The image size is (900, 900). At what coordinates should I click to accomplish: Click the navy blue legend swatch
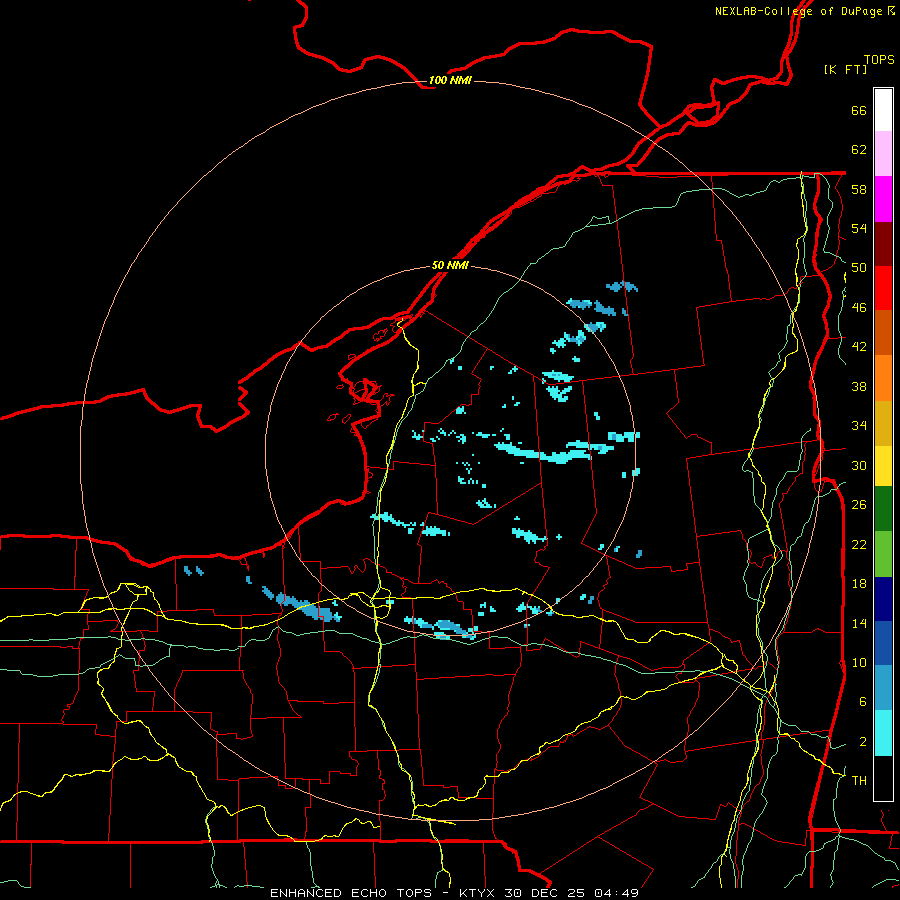coord(883,599)
